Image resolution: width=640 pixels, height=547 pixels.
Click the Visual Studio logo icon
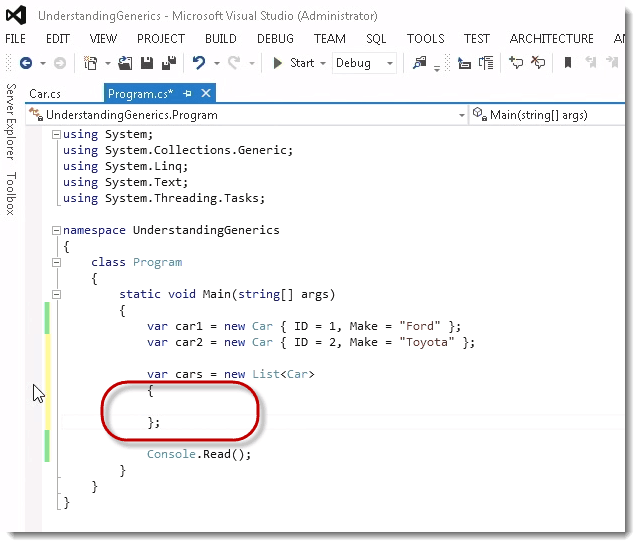tap(16, 16)
